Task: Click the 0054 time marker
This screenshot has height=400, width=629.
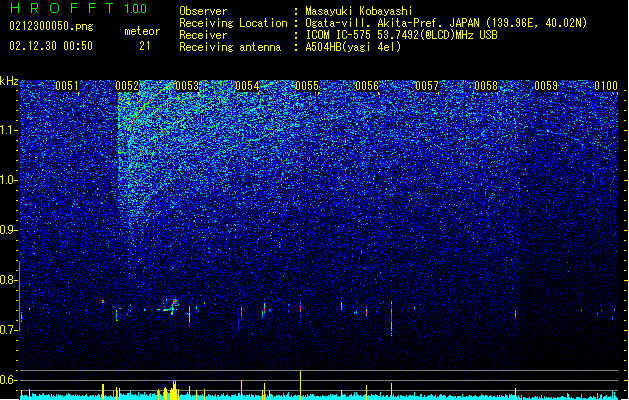Action: click(x=247, y=86)
